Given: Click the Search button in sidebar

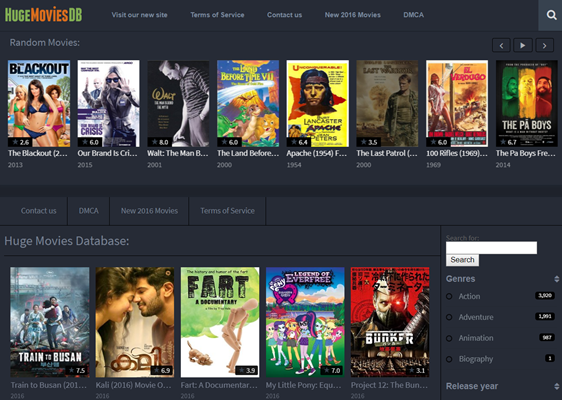Looking at the screenshot, I should click(462, 260).
